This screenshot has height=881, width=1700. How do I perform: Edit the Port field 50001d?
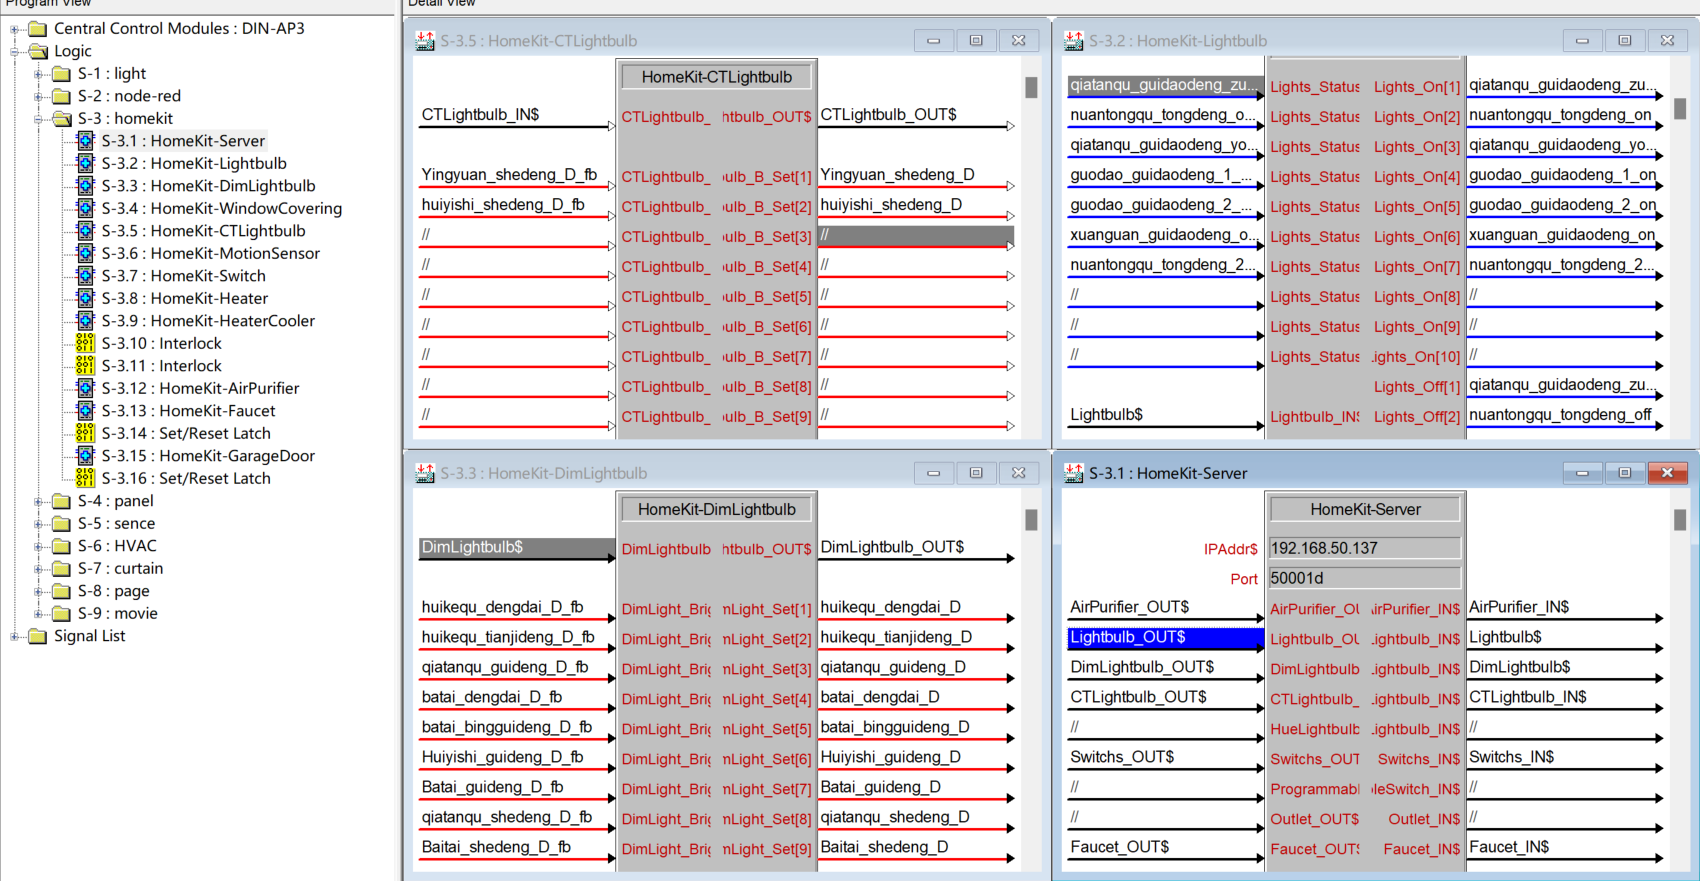(x=1365, y=578)
